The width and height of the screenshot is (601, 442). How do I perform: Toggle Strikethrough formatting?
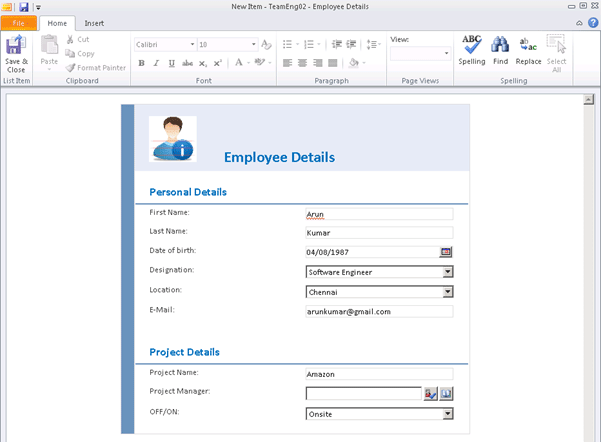187,63
